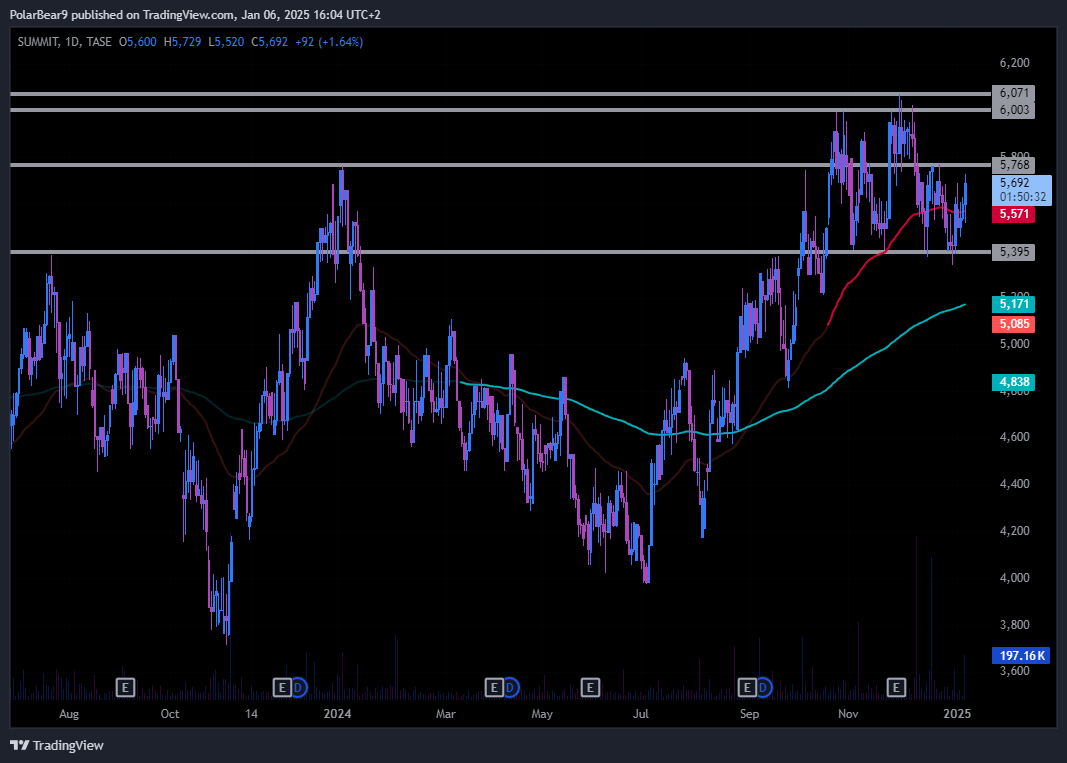
Task: Click the TASE exchange label
Action: click(99, 42)
